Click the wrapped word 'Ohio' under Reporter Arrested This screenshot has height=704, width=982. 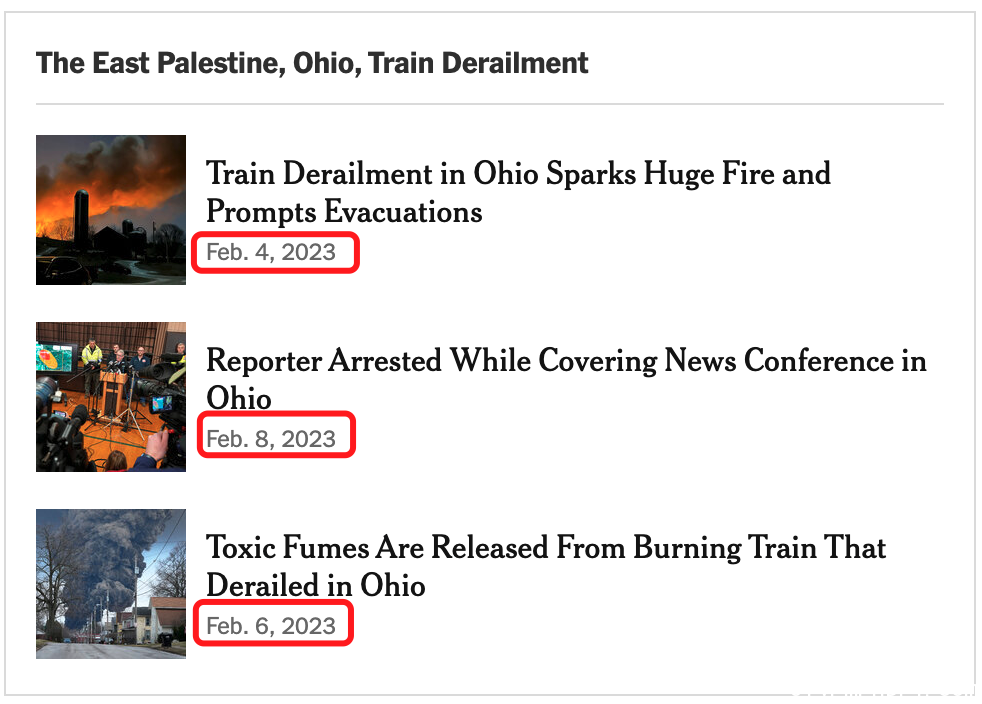pyautogui.click(x=239, y=398)
